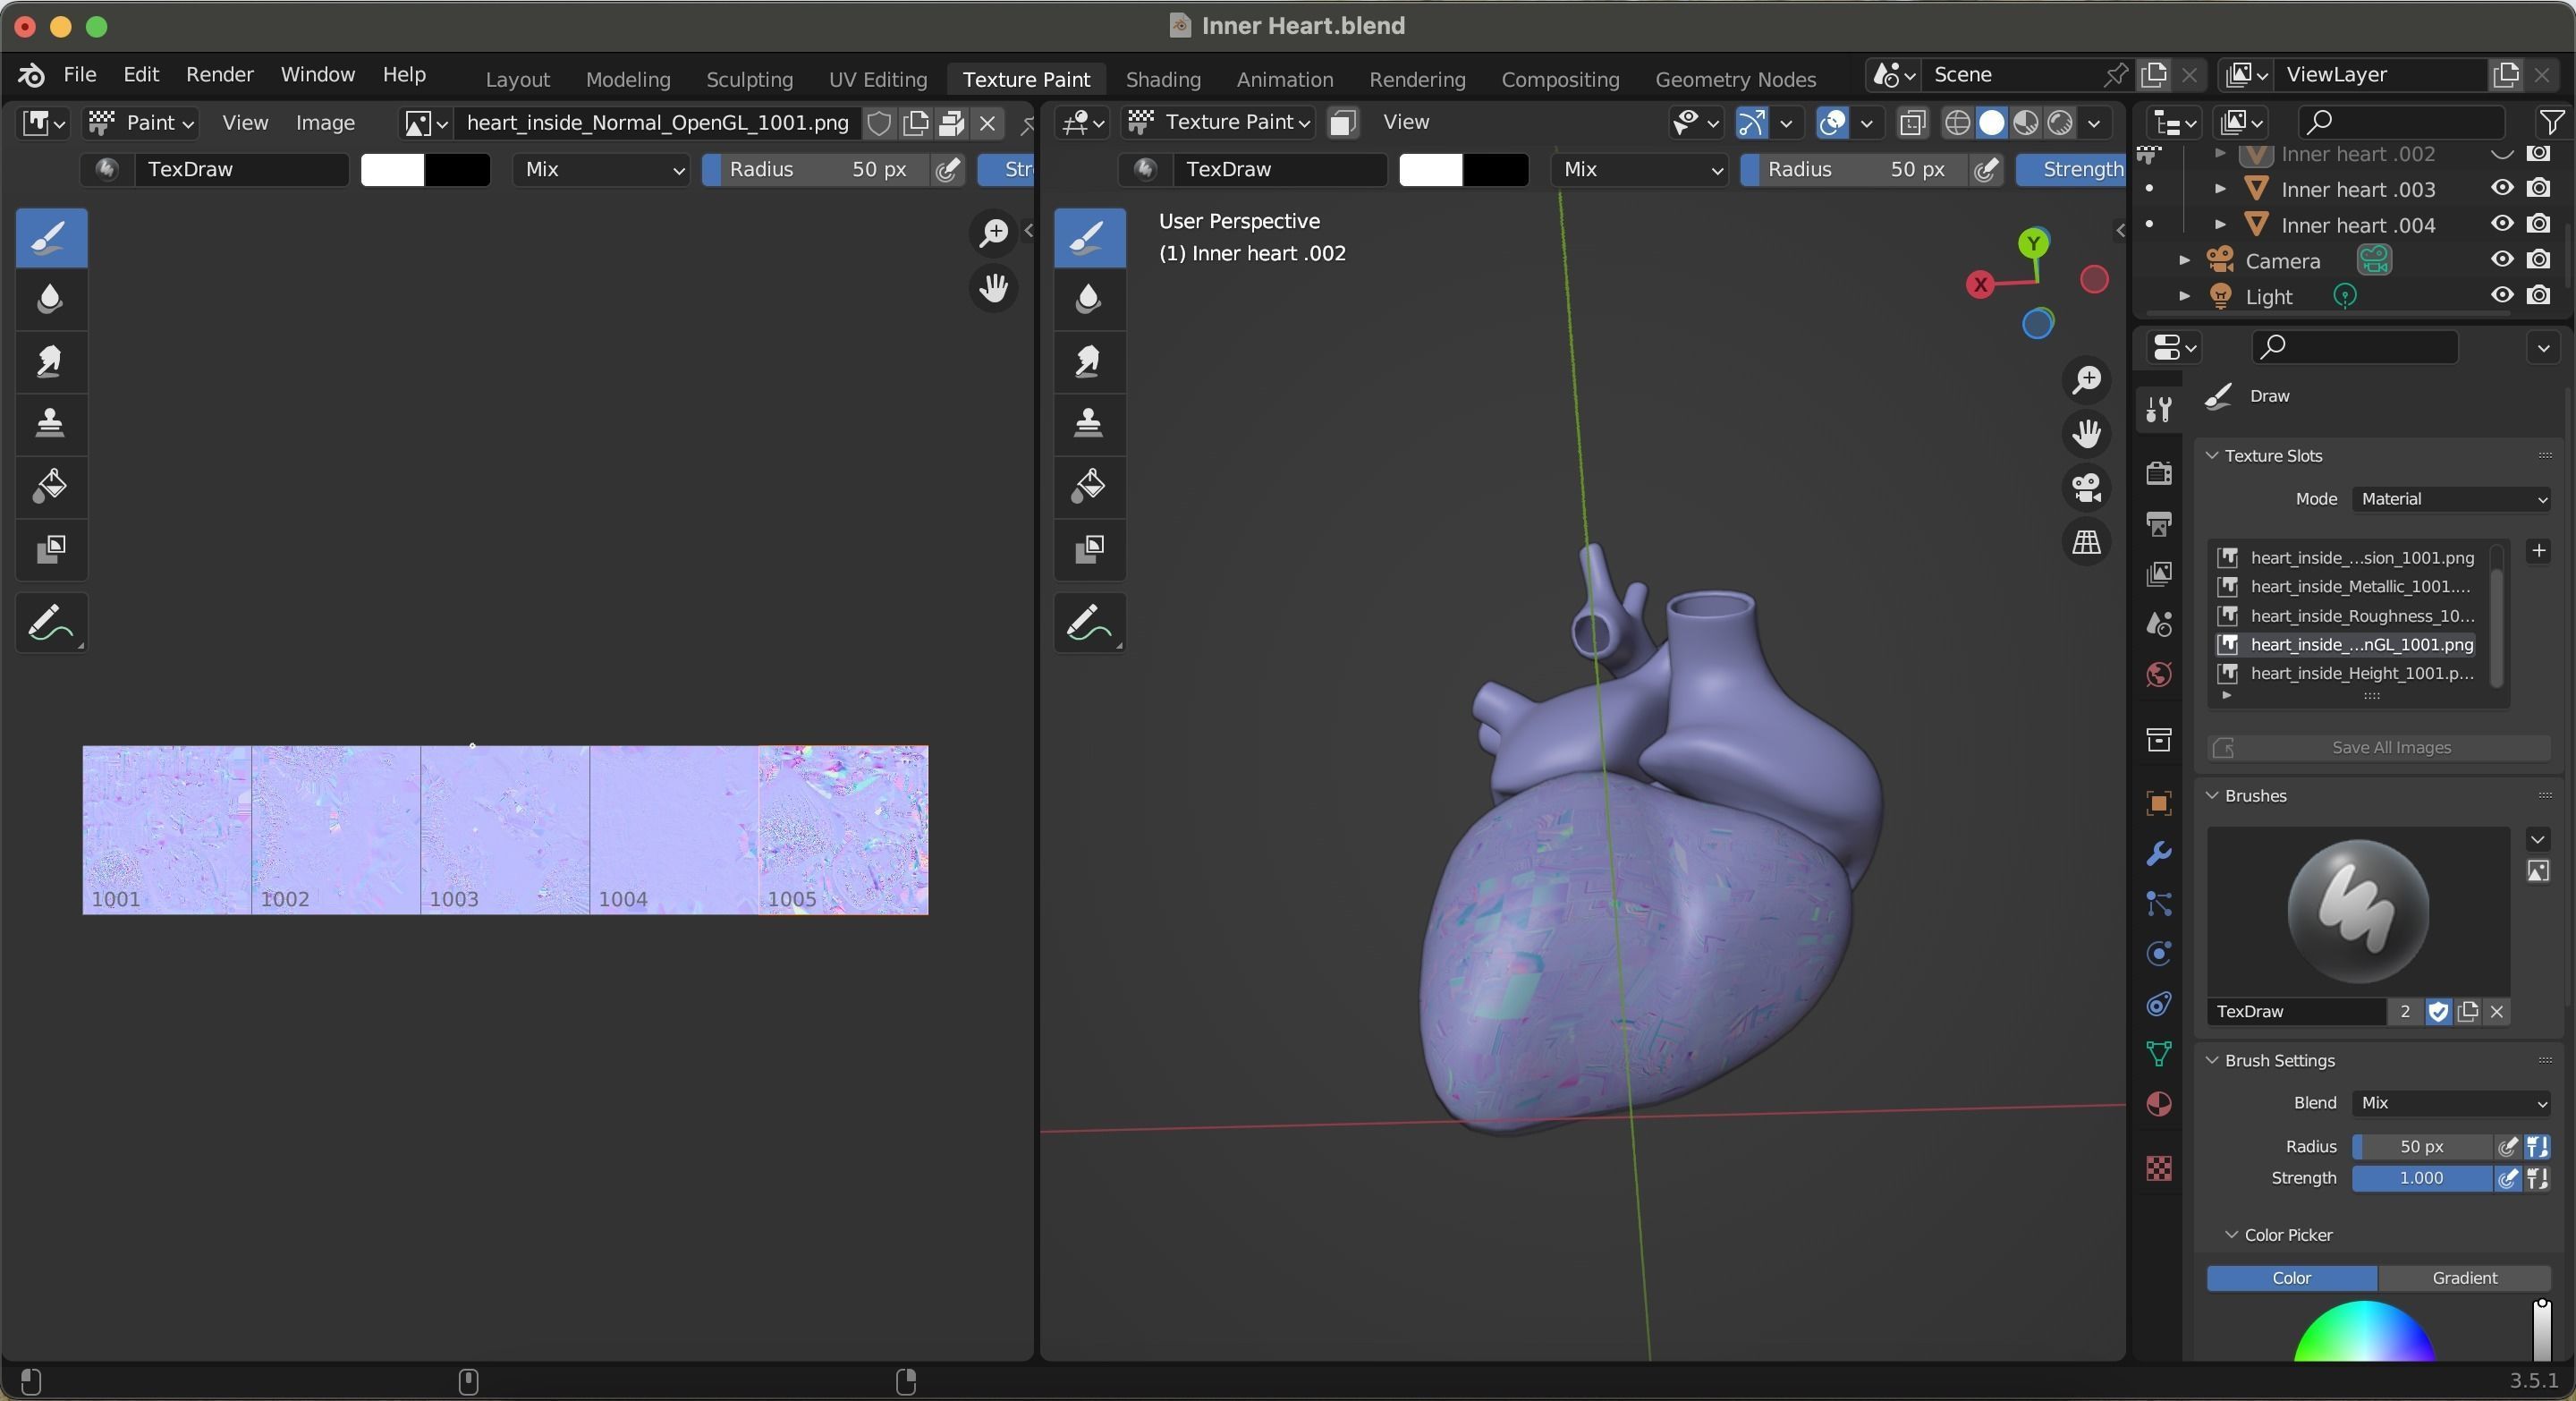The width and height of the screenshot is (2576, 1401).
Task: Toggle Camera visibility eye icon
Action: click(x=2501, y=260)
